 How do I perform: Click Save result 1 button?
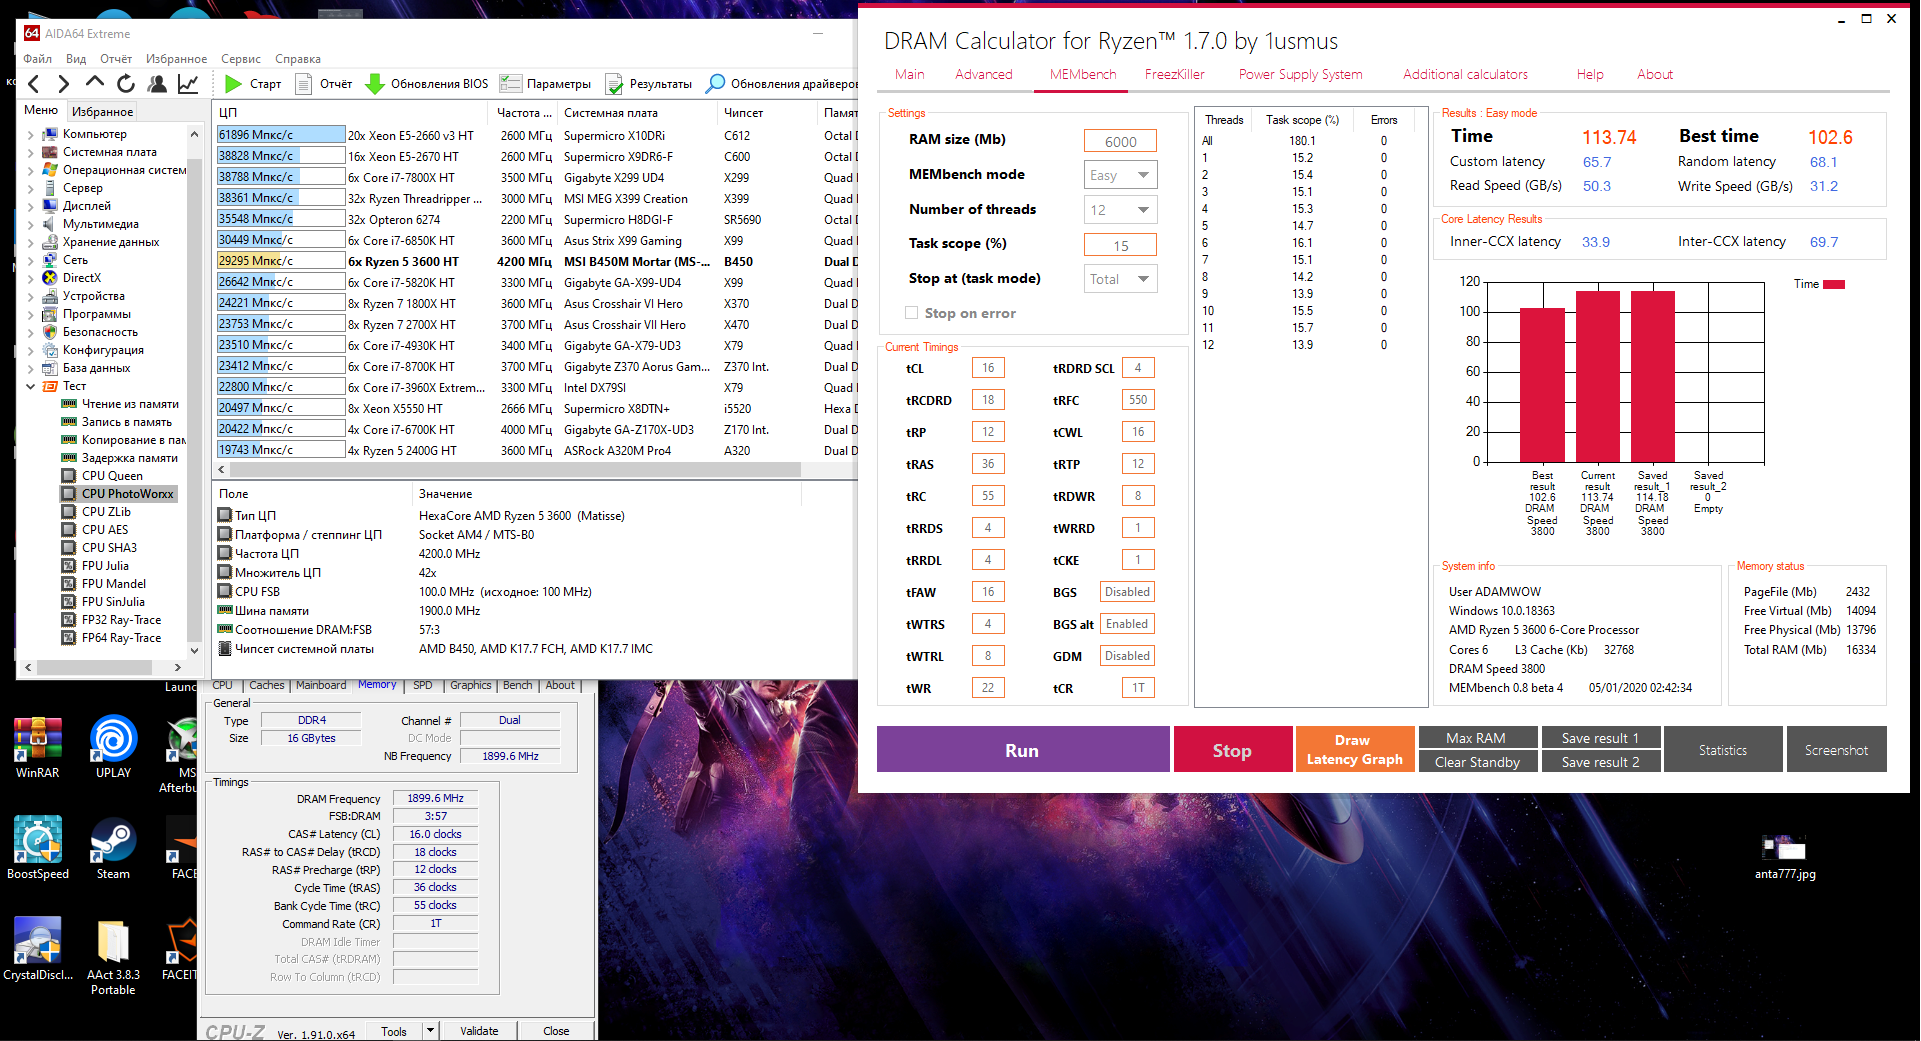tap(1599, 738)
